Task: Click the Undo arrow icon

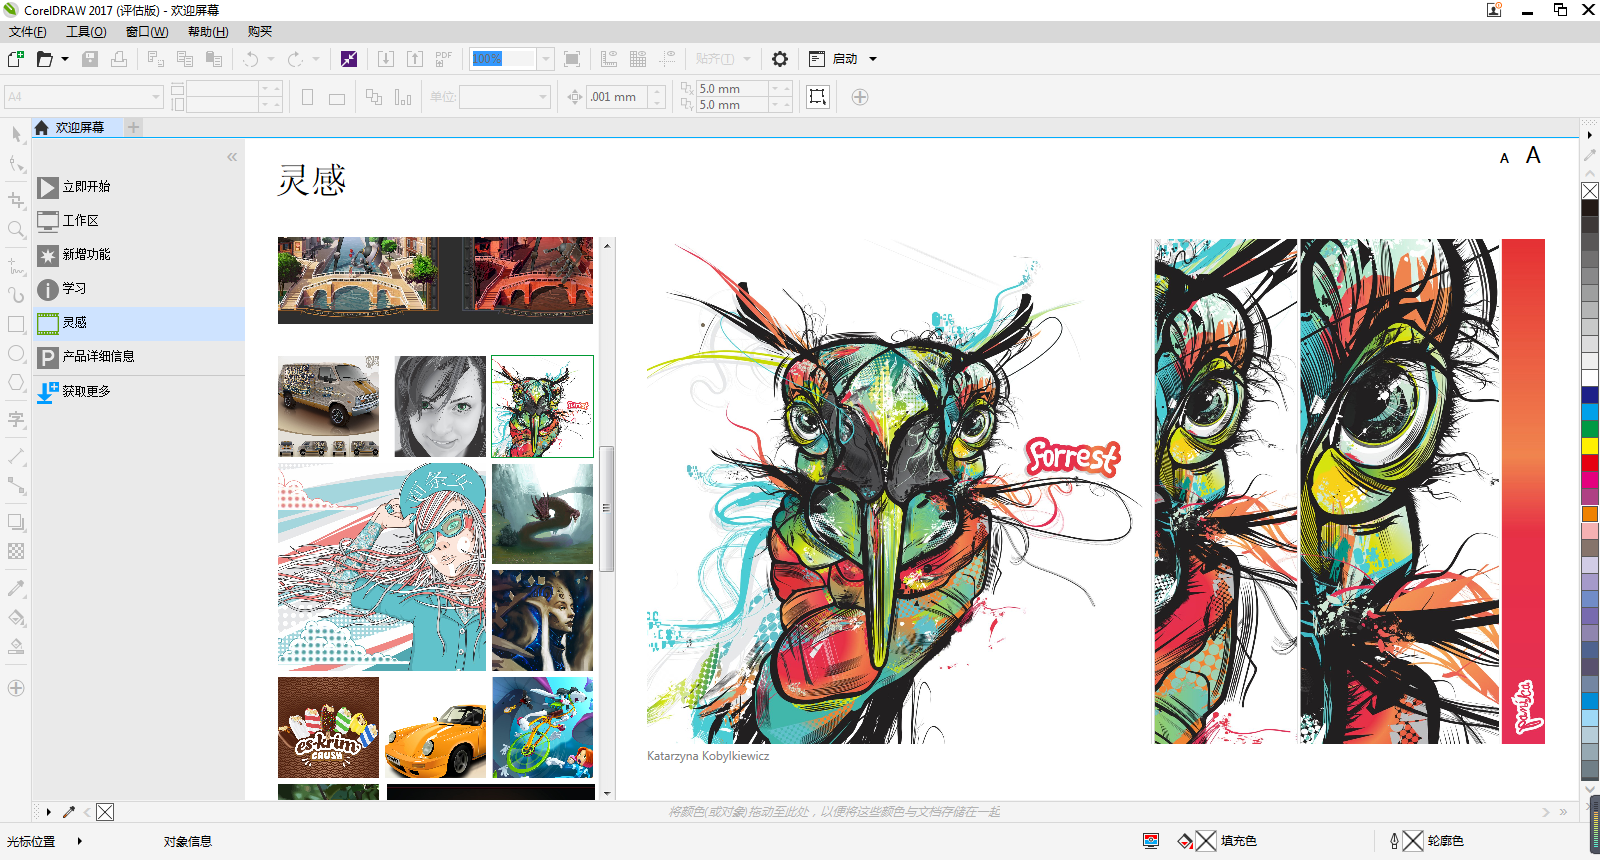Action: pyautogui.click(x=251, y=59)
